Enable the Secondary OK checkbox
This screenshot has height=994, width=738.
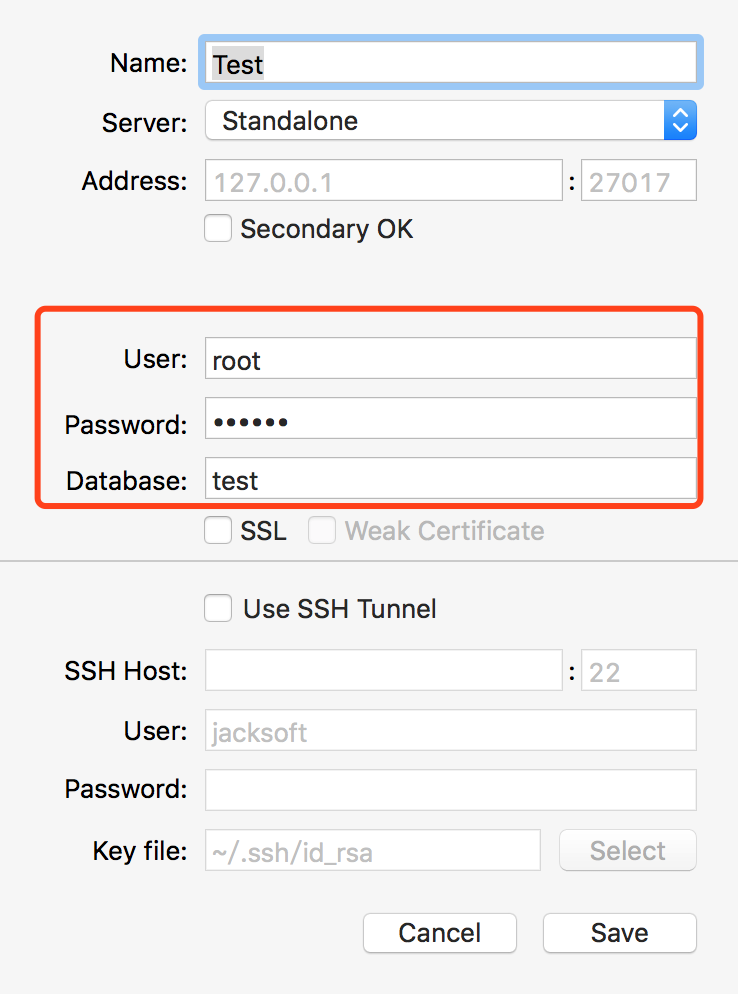click(x=218, y=229)
